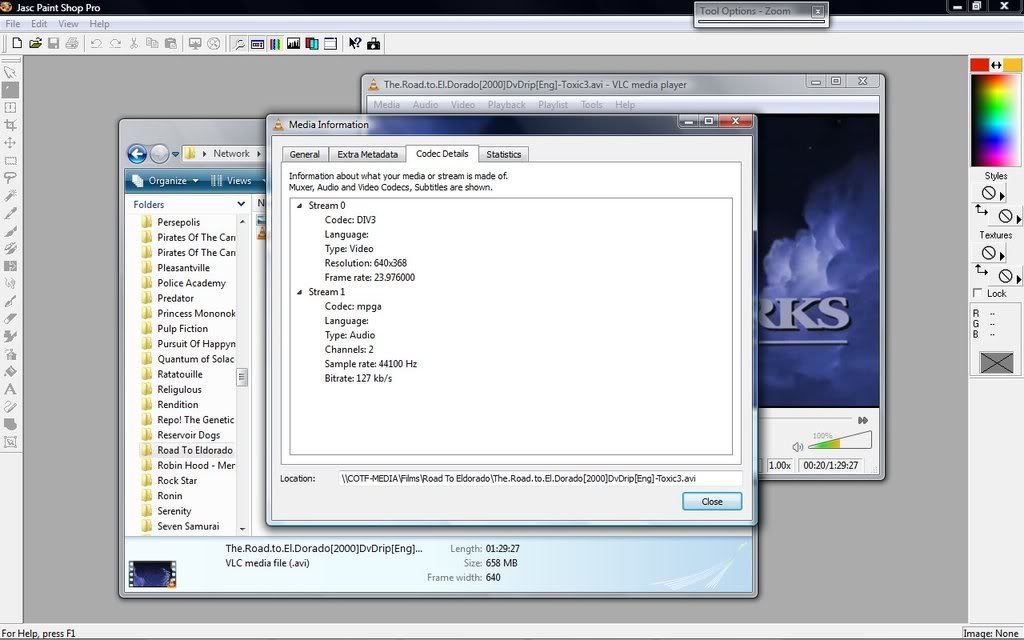Click the Location path field
This screenshot has height=640, width=1024.
coord(540,479)
